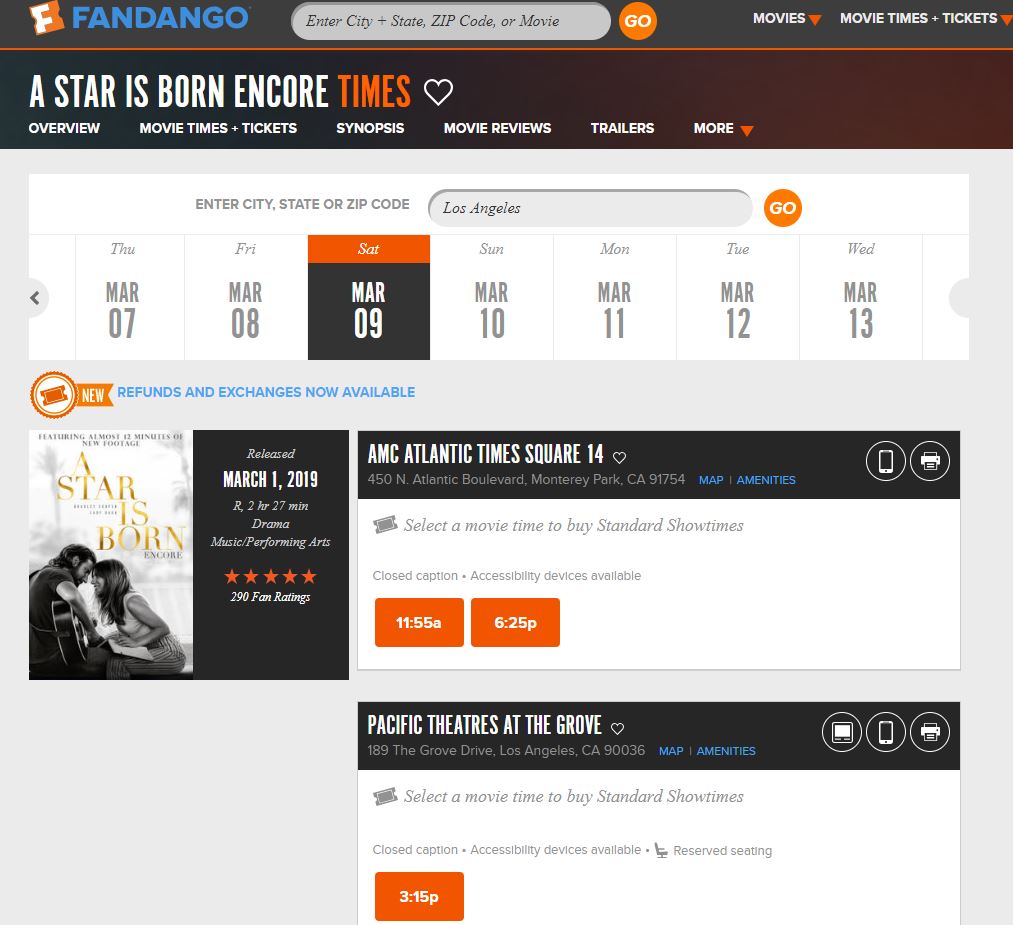
Task: Select Fri Mar 08 date
Action: click(245, 297)
